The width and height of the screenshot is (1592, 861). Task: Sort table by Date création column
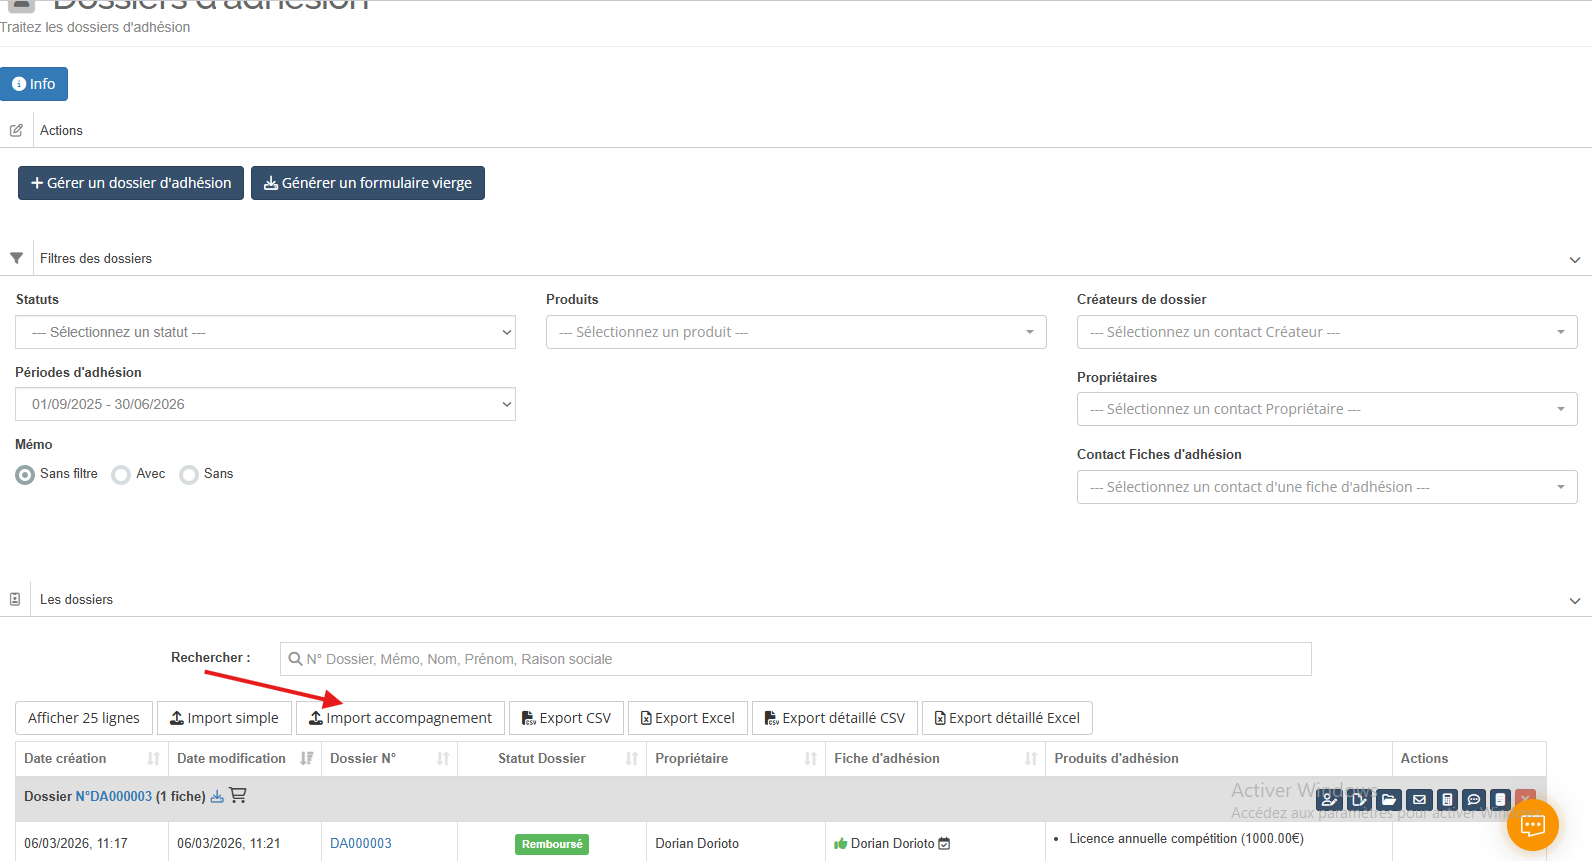91,759
